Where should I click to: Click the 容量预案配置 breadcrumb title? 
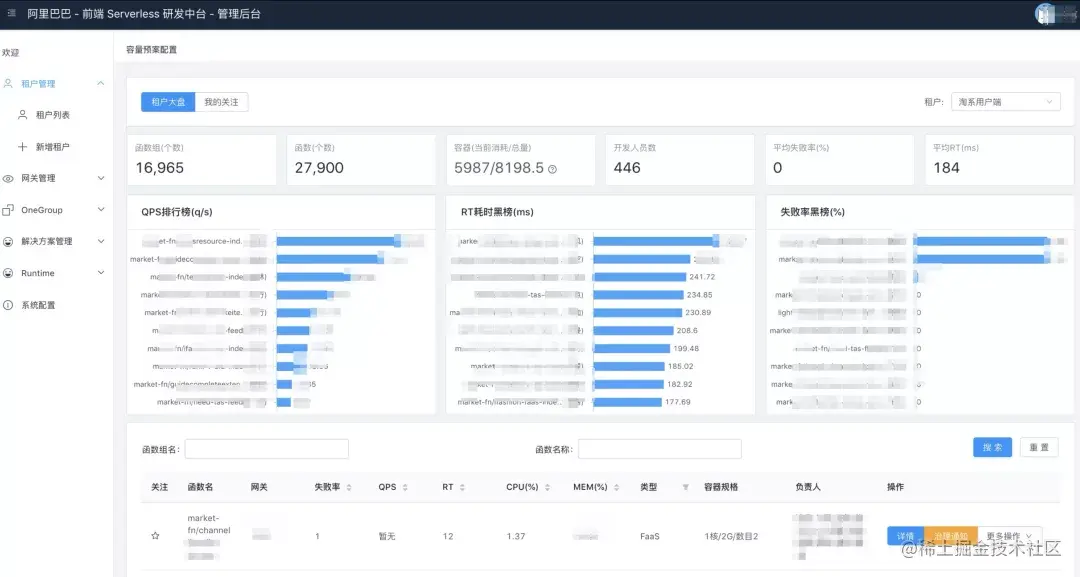(152, 50)
